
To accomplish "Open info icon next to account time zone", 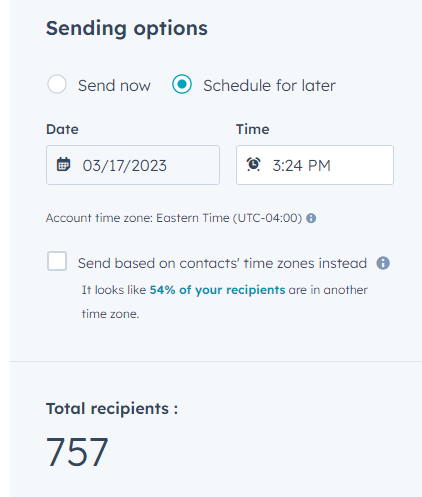I will point(311,218).
